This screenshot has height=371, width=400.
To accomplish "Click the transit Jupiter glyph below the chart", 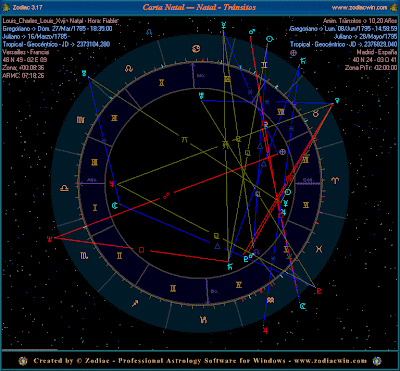I will click(x=265, y=331).
